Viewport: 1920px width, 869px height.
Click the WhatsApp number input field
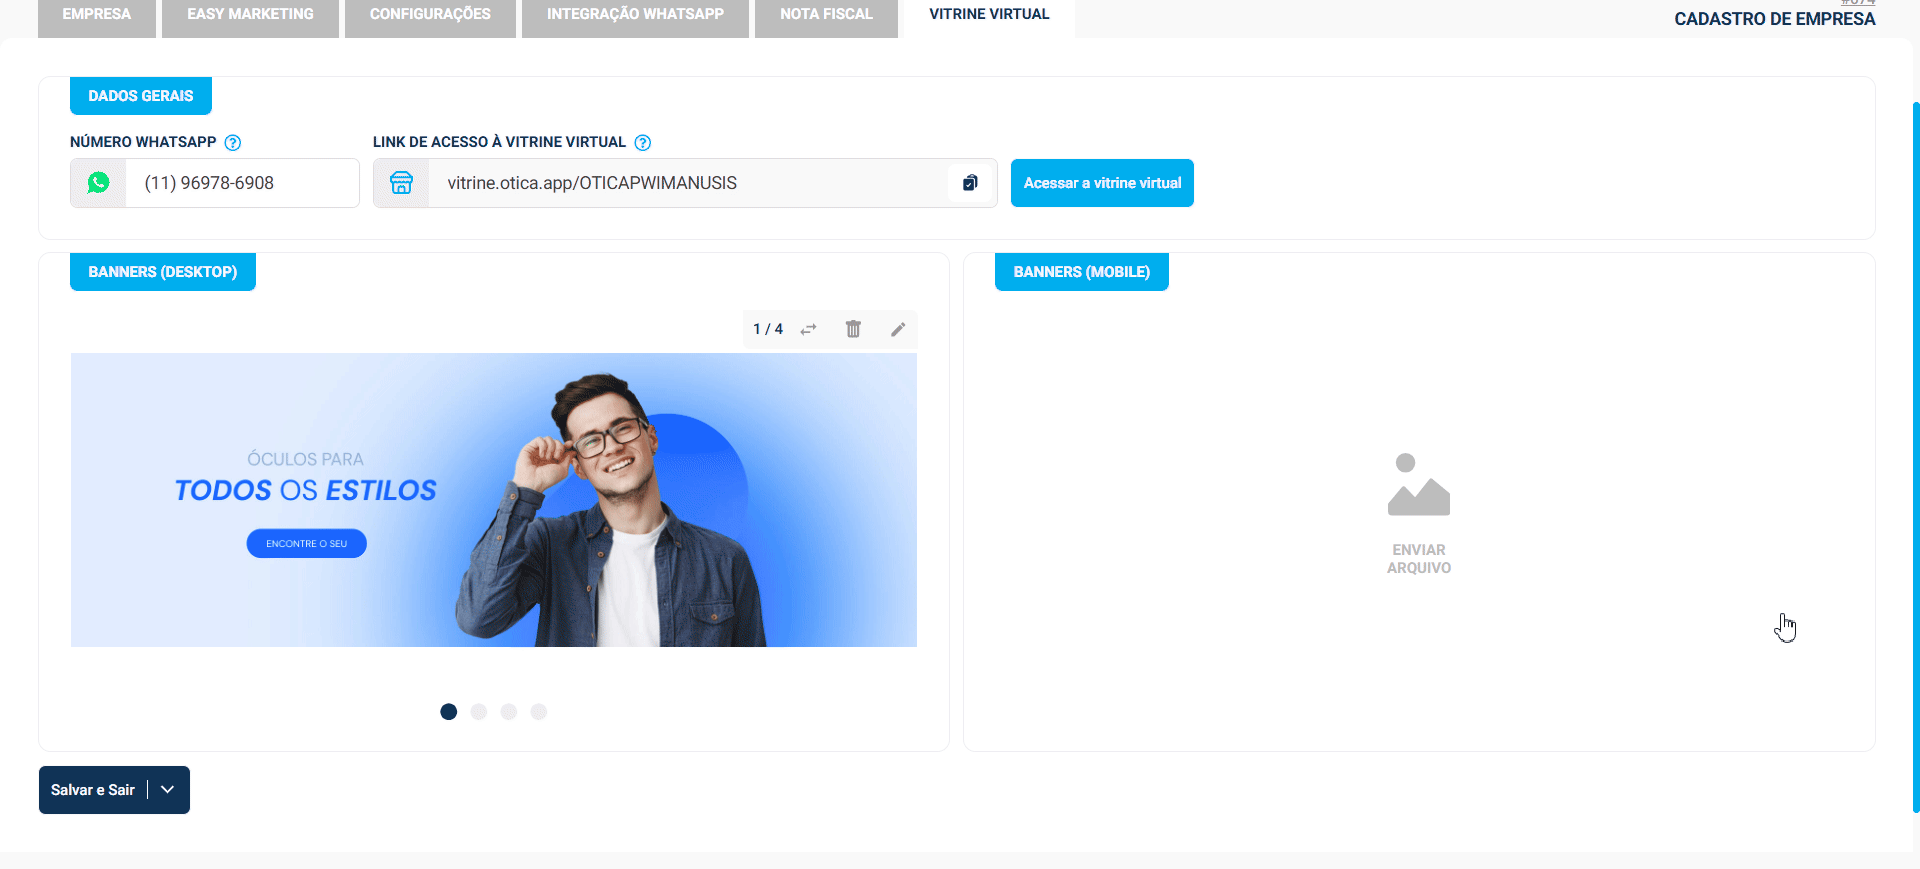pyautogui.click(x=241, y=183)
